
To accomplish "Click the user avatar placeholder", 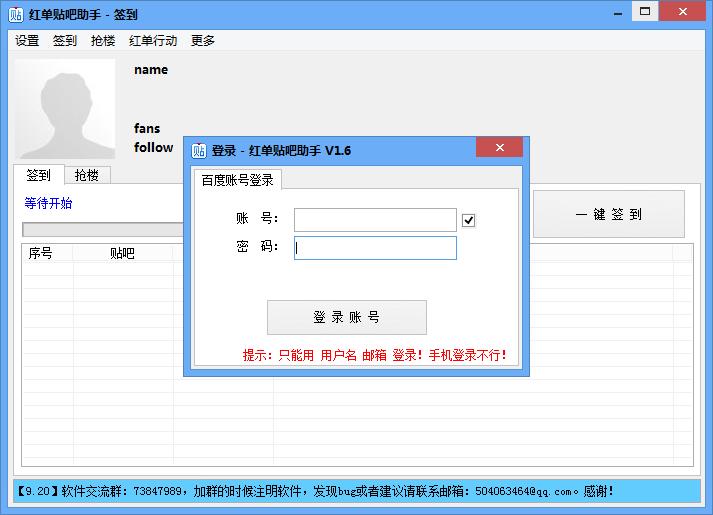I will 65,109.
